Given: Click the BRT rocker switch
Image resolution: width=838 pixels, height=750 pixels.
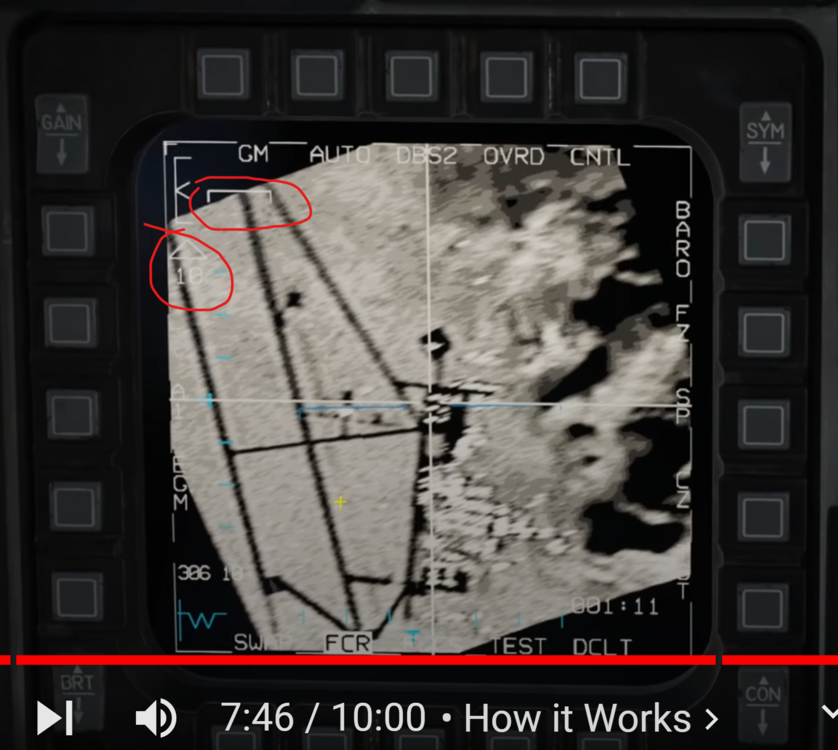Looking at the screenshot, I should coord(76,698).
